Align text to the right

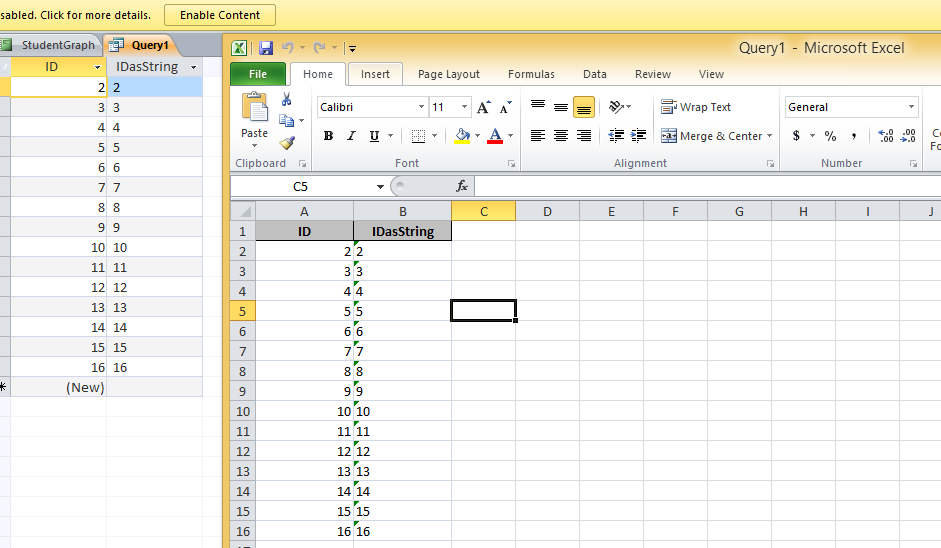click(x=584, y=136)
